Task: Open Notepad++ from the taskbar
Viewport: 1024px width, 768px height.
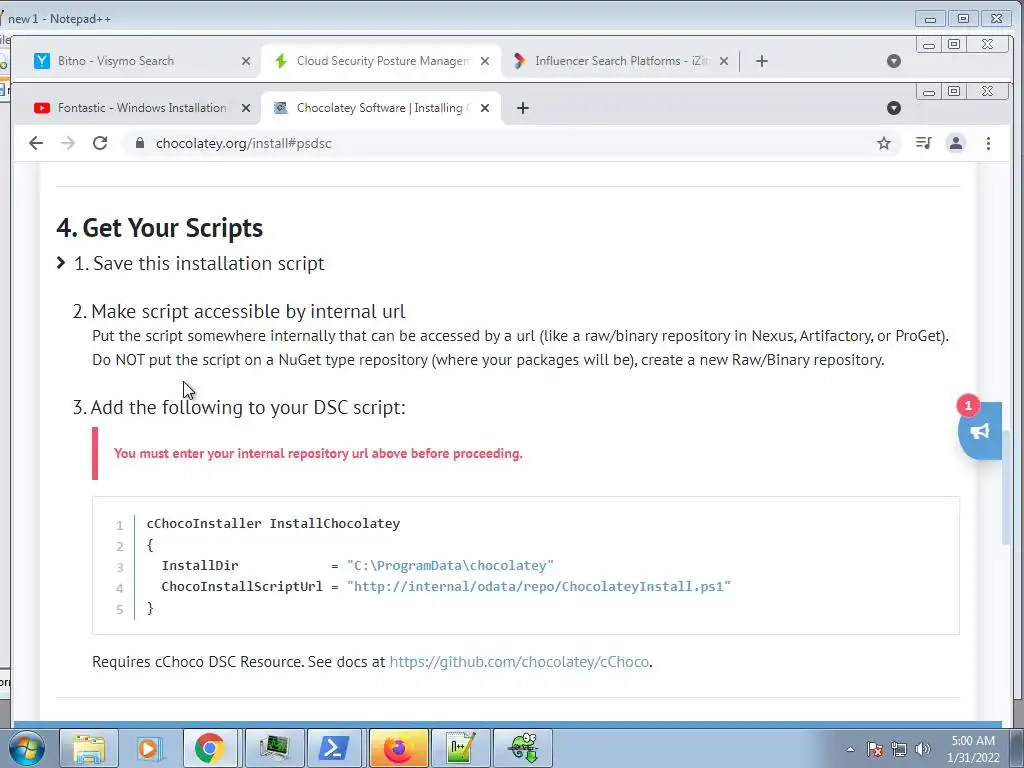Action: 461,748
